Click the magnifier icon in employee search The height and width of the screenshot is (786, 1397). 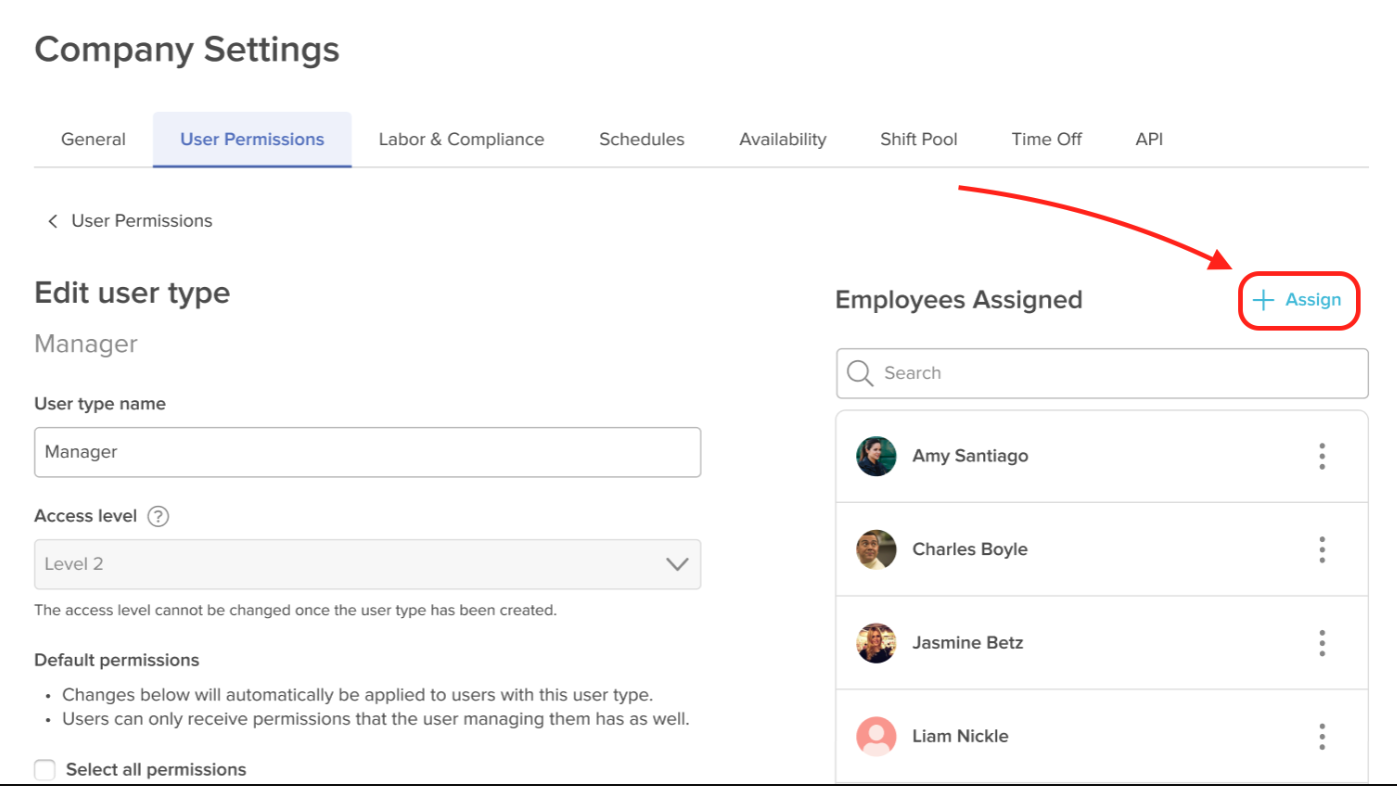pyautogui.click(x=860, y=373)
